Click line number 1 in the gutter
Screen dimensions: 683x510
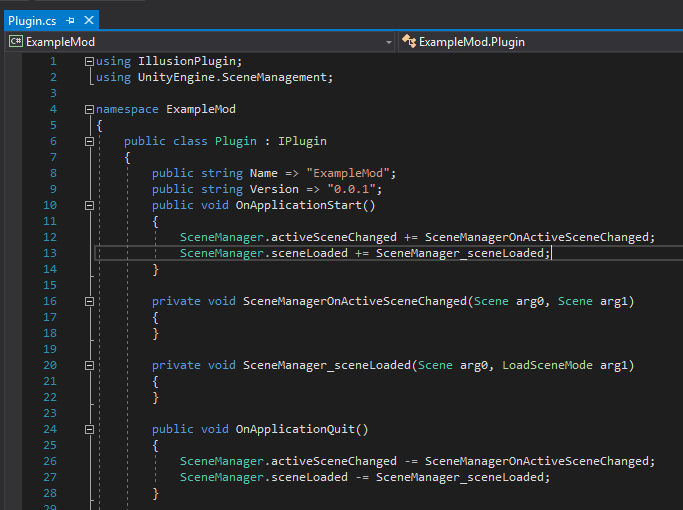(x=53, y=61)
